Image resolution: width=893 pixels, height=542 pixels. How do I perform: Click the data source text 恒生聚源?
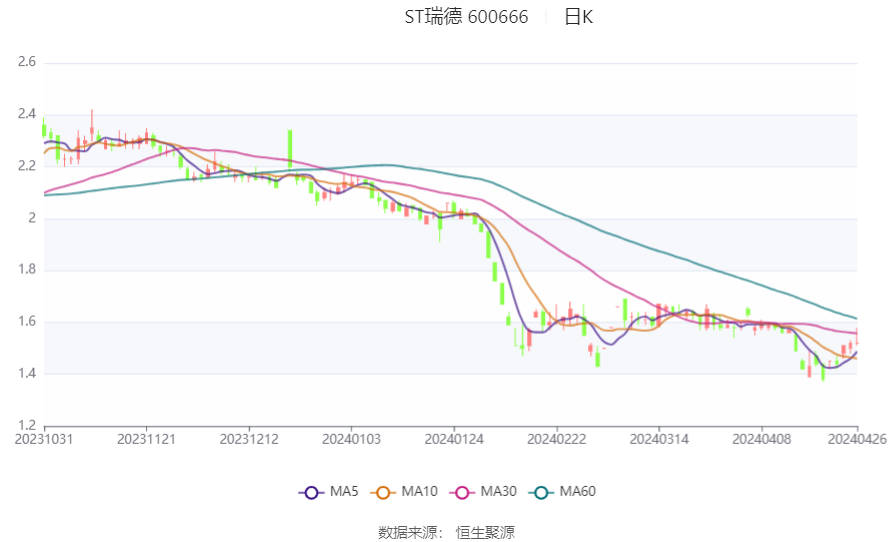pyautogui.click(x=485, y=532)
